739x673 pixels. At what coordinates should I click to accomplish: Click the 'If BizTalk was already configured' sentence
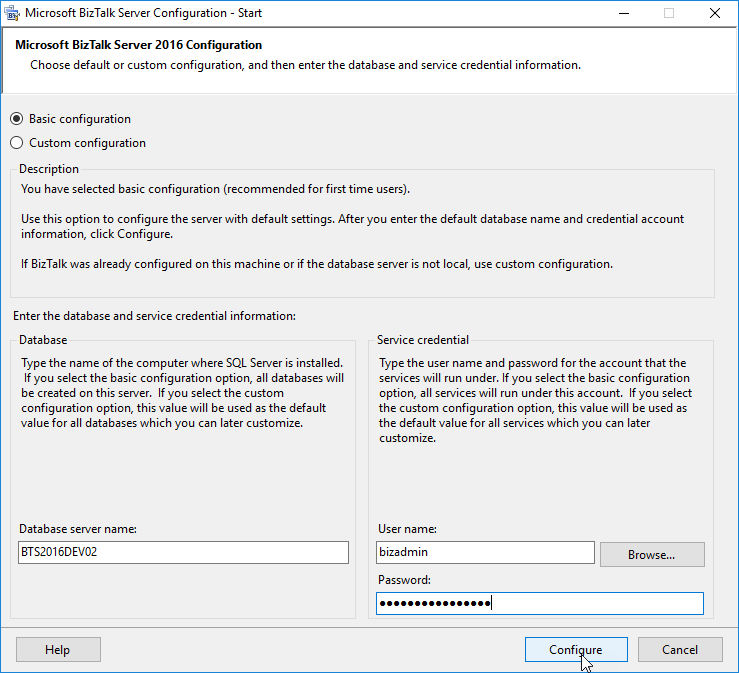coord(317,264)
